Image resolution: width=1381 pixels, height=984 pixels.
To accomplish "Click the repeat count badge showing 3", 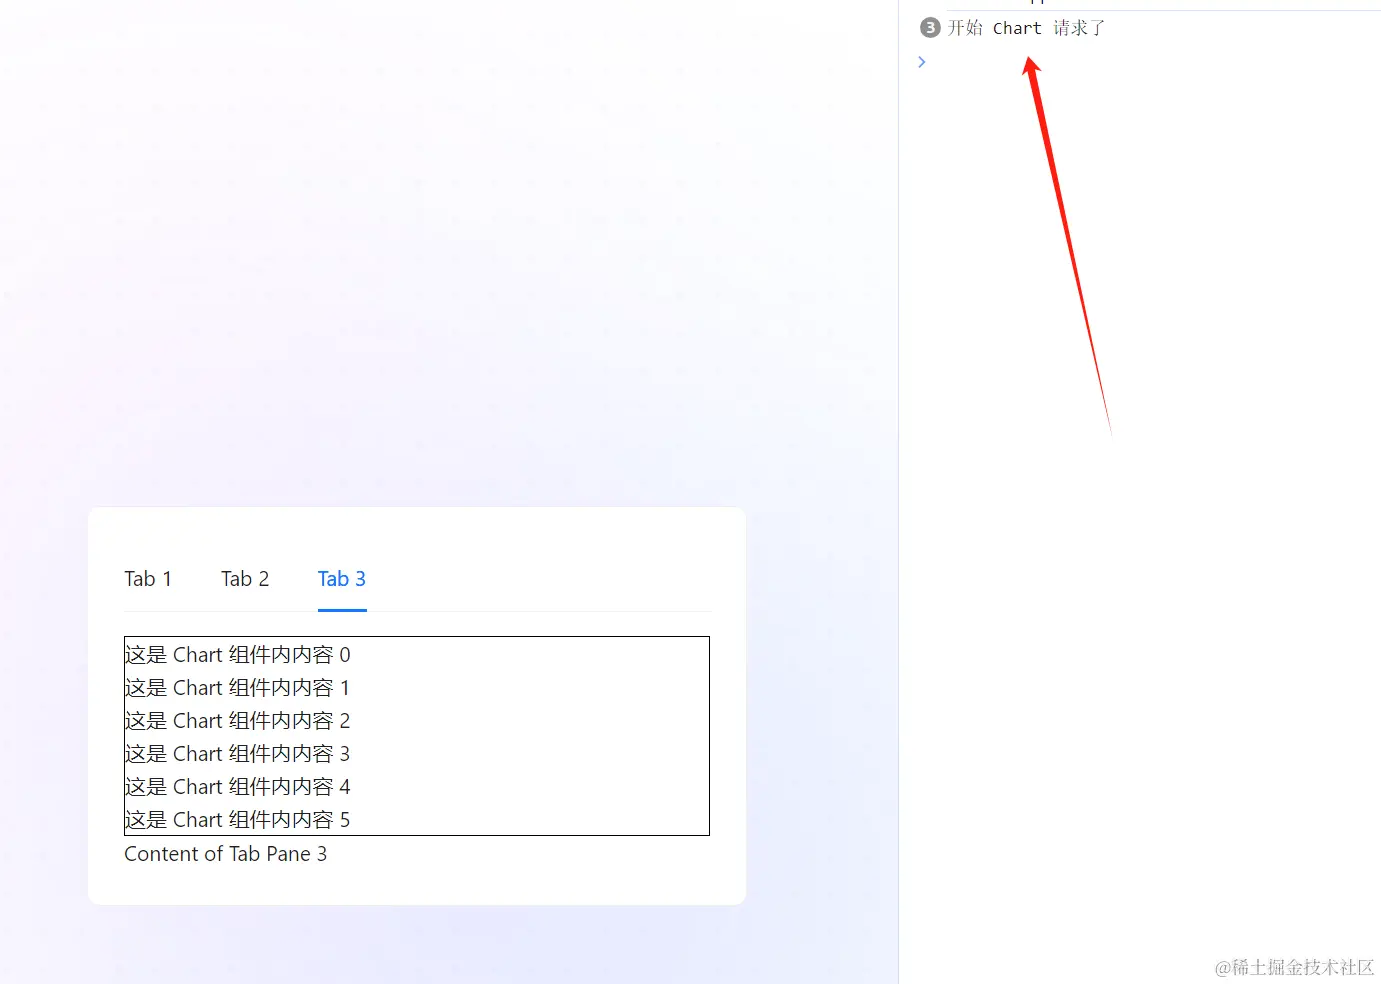I will tap(930, 28).
